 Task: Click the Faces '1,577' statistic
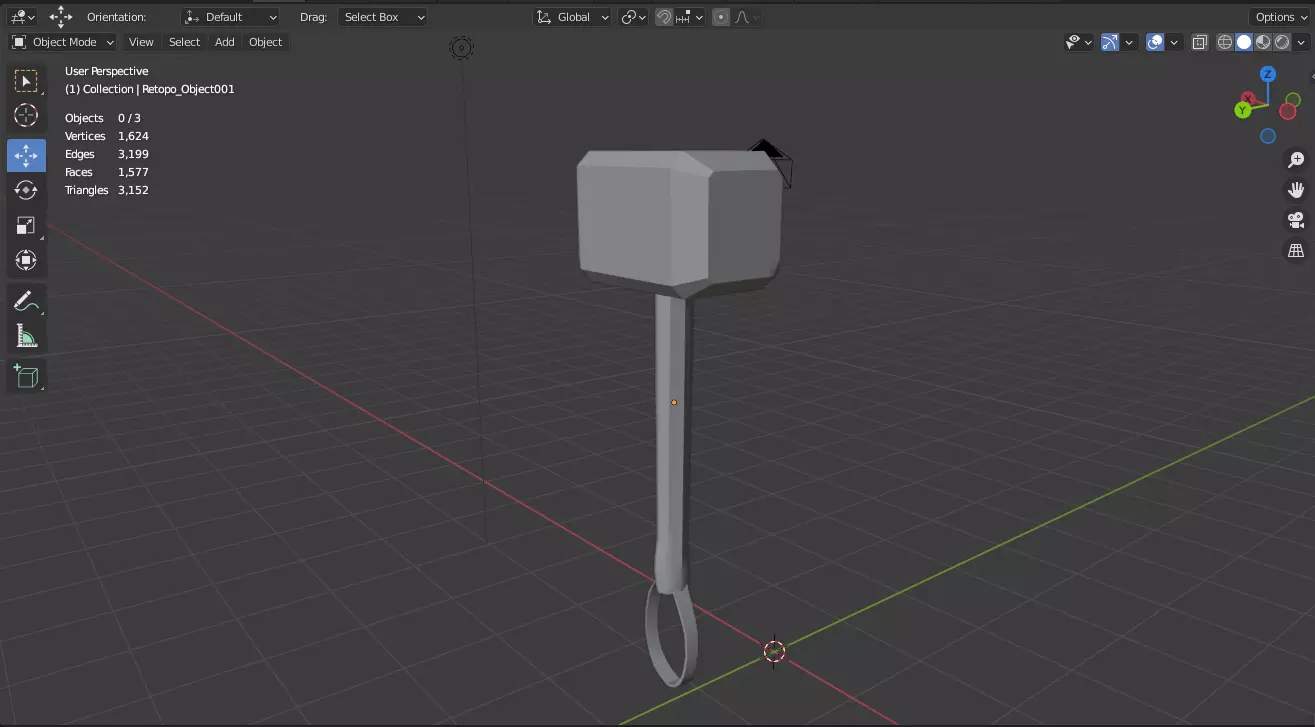(x=133, y=172)
